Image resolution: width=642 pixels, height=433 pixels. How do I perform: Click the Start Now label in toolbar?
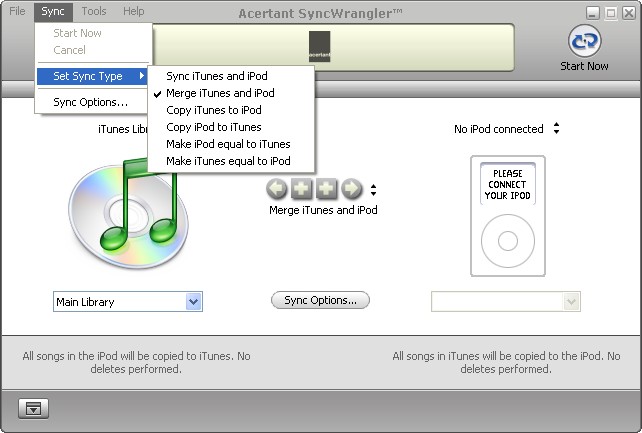[584, 66]
